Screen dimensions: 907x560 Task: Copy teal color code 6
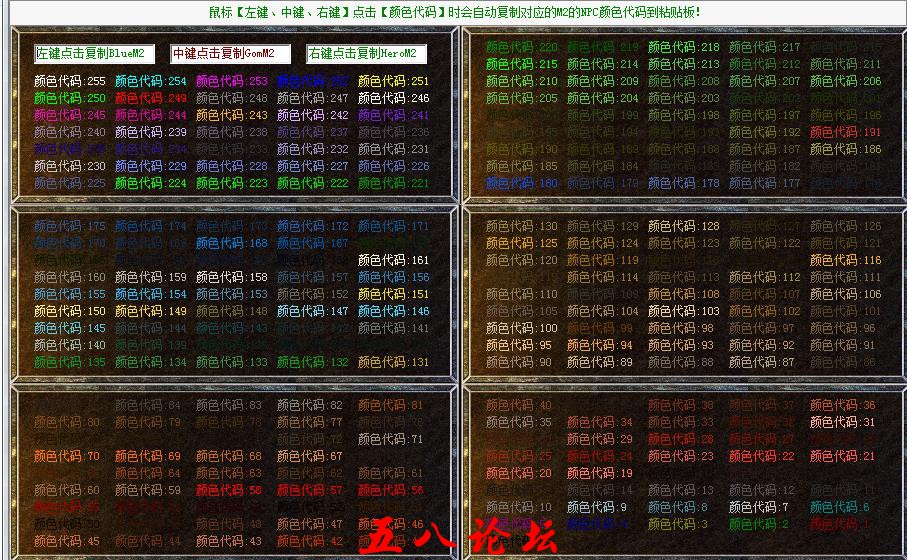840,507
